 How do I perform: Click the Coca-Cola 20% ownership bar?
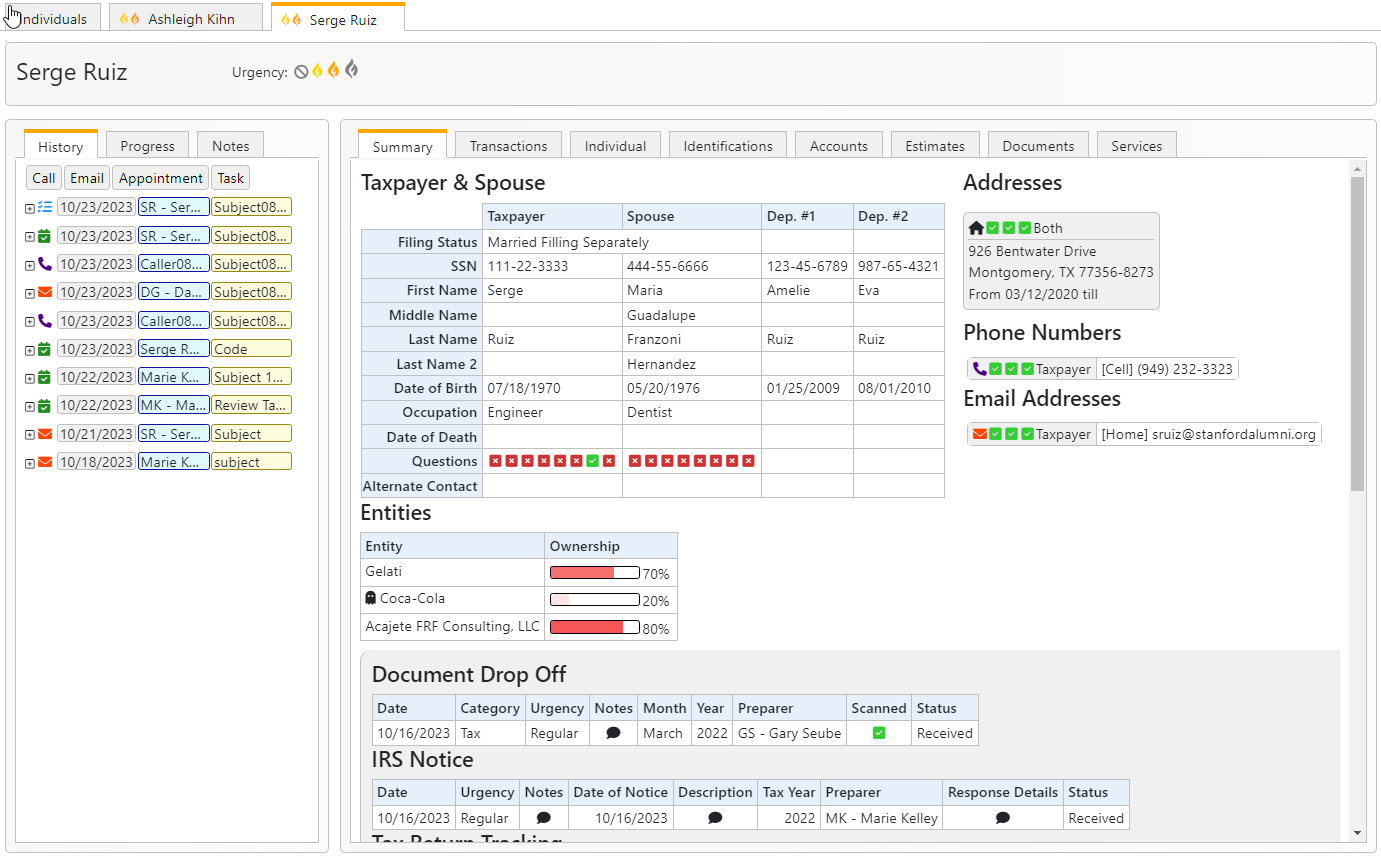coord(595,599)
